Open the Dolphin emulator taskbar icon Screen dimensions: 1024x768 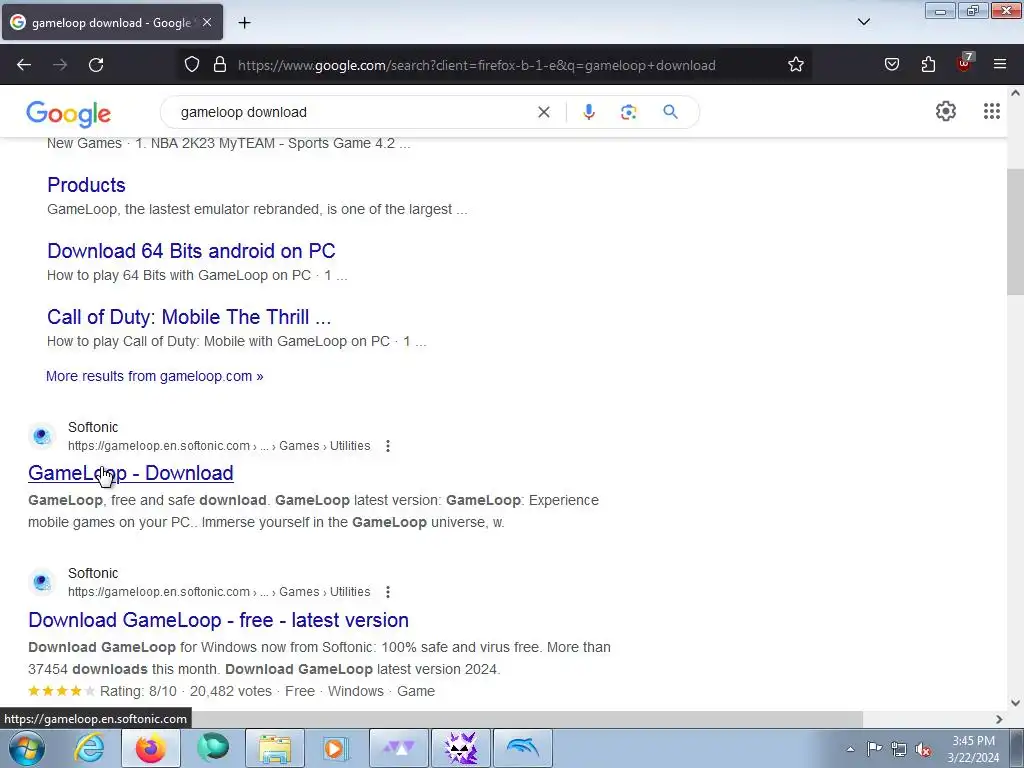(x=522, y=748)
